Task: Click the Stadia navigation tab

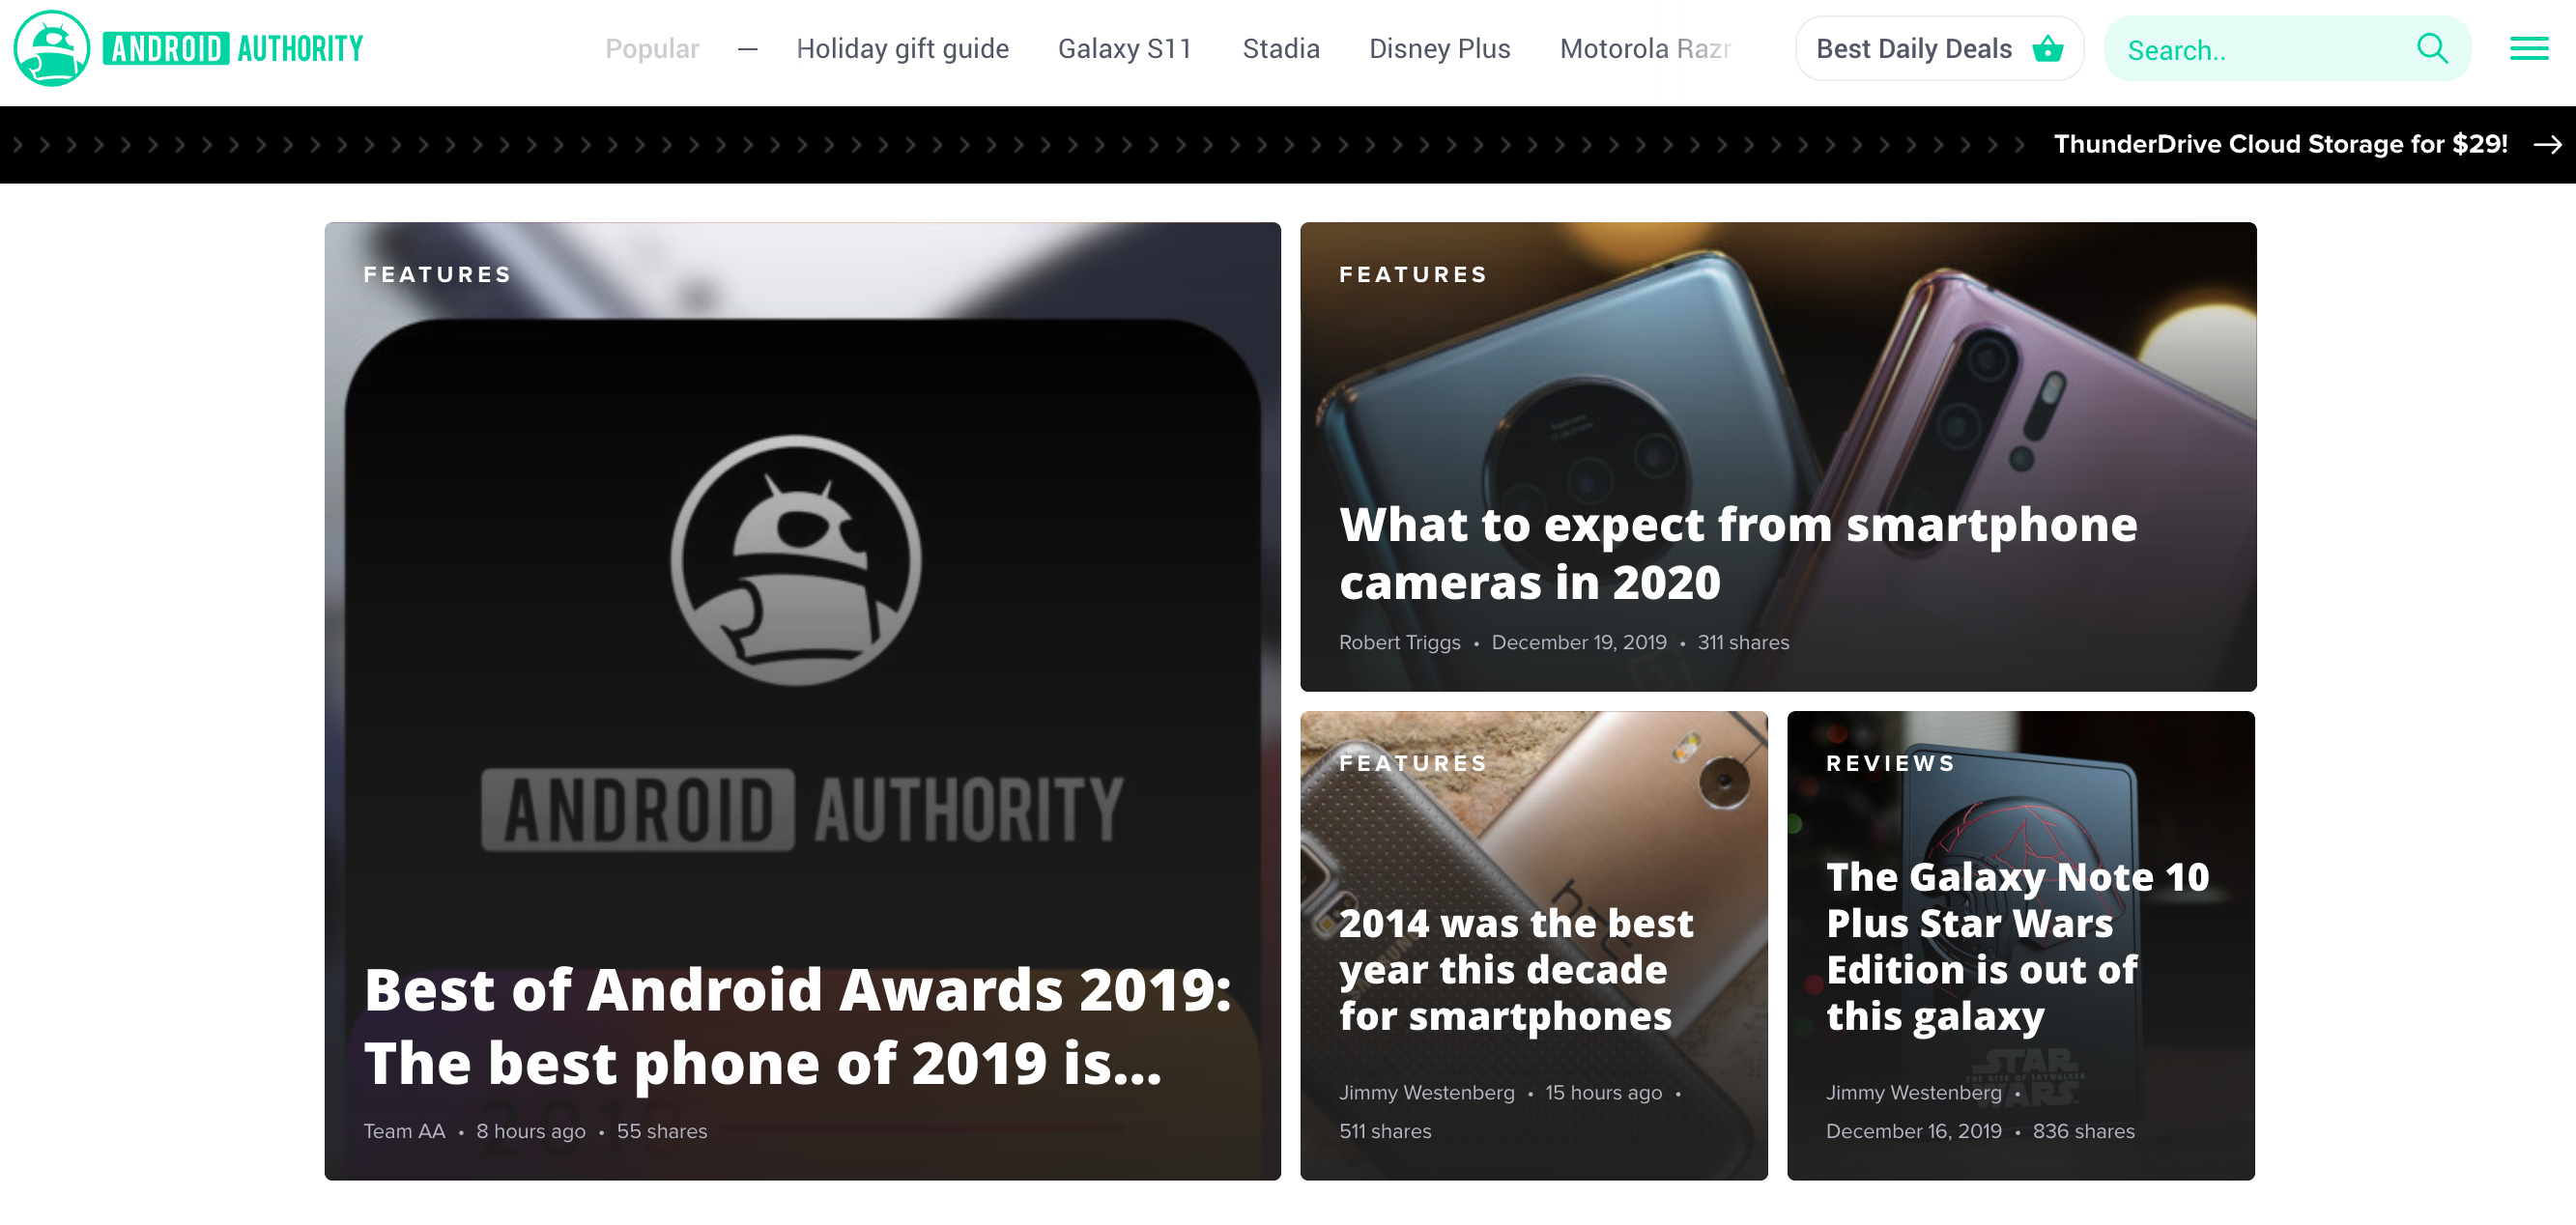Action: click(x=1279, y=46)
